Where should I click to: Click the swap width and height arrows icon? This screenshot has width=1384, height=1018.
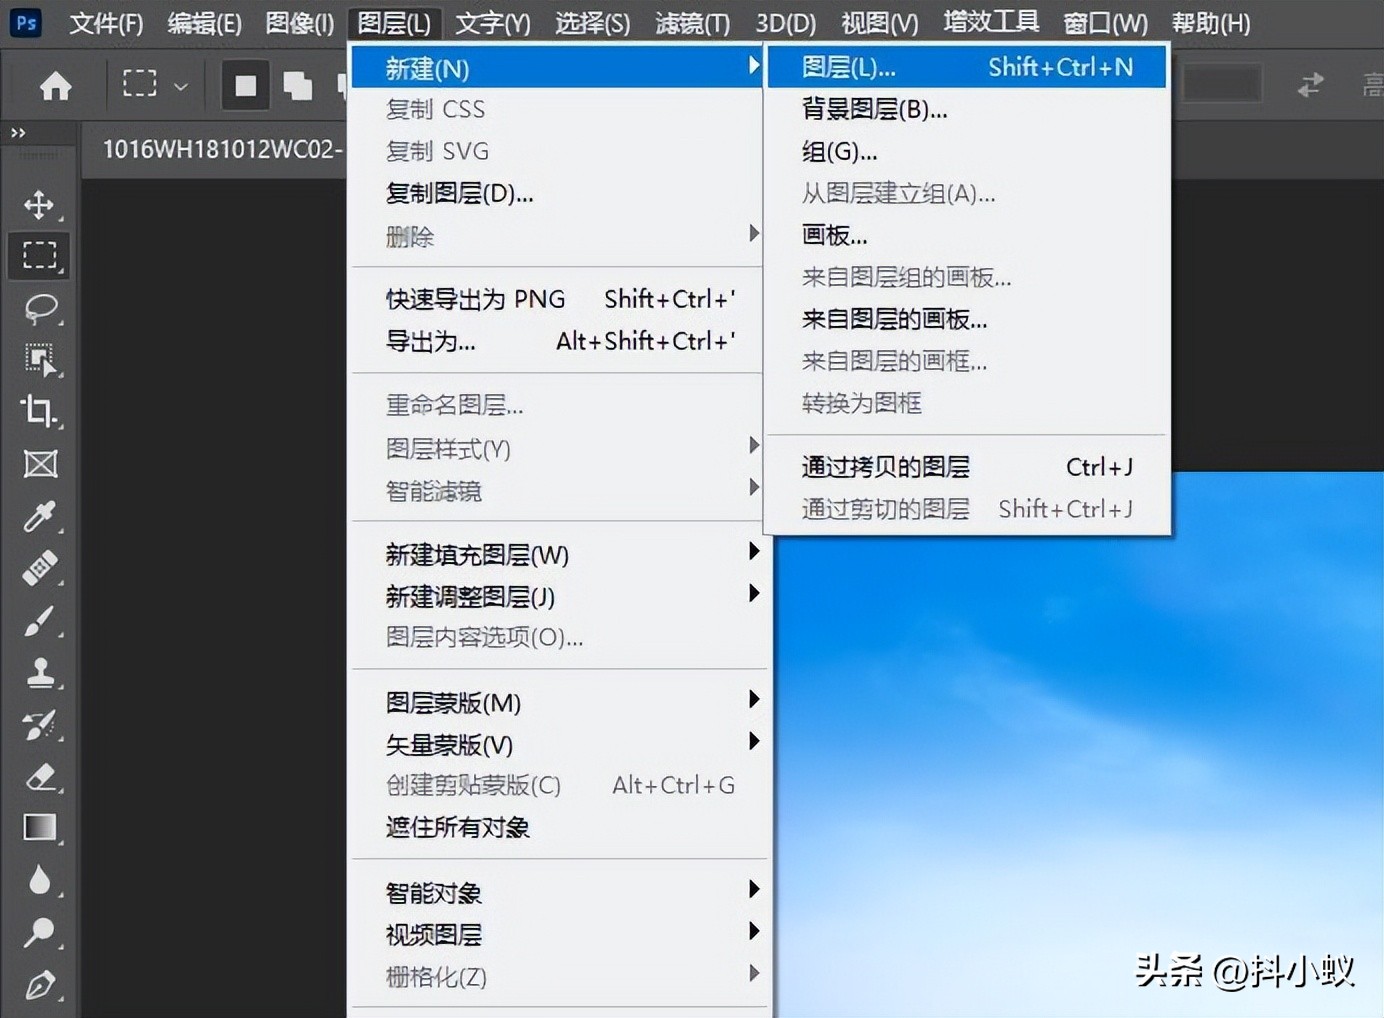tap(1310, 85)
